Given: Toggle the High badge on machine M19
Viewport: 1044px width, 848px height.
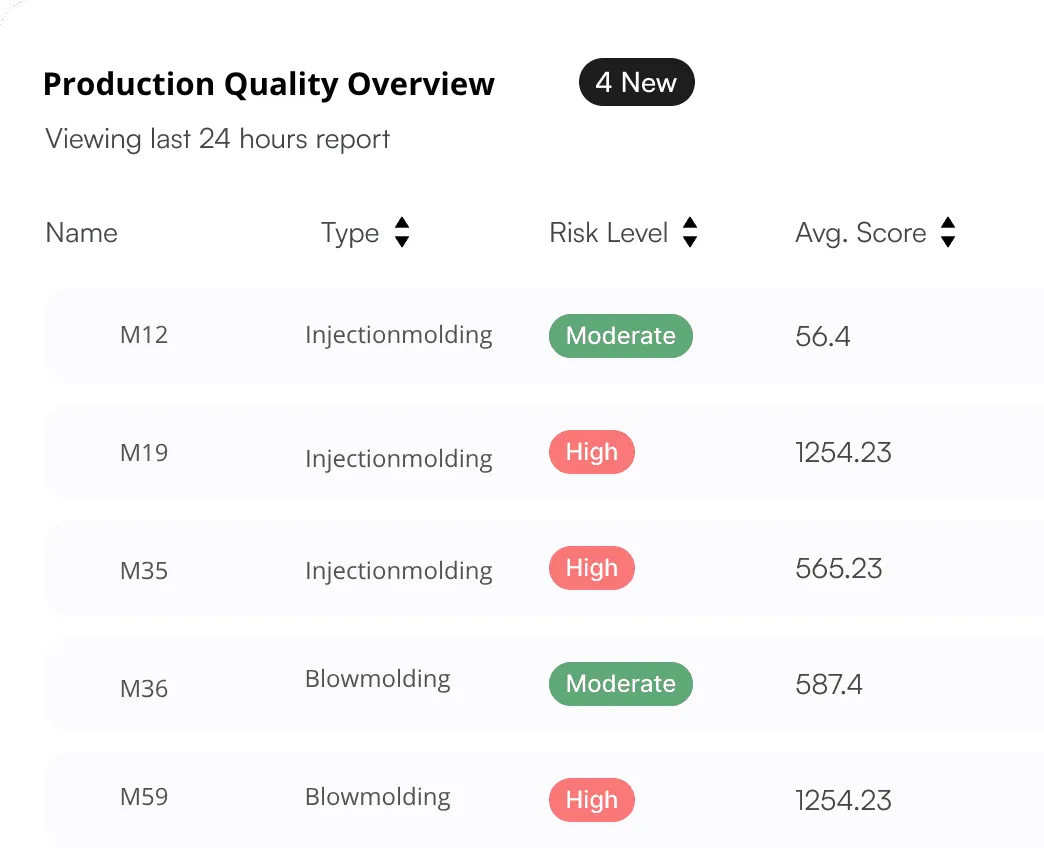Looking at the screenshot, I should tap(591, 452).
